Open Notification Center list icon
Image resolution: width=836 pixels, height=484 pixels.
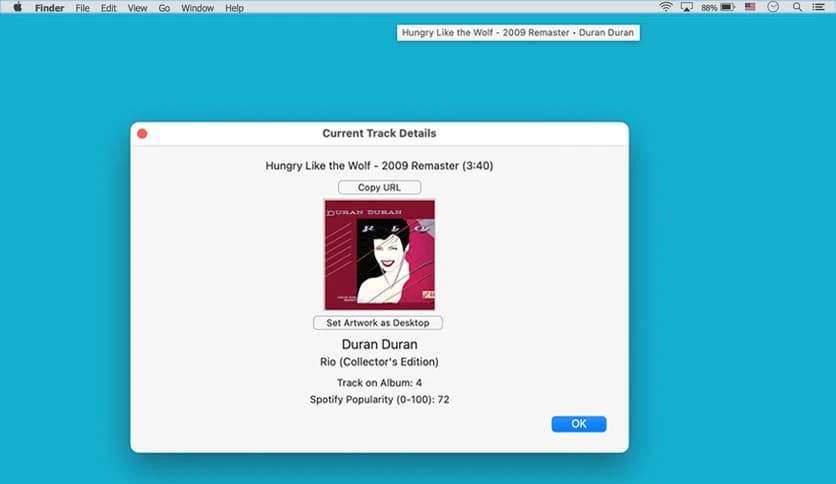pos(818,7)
